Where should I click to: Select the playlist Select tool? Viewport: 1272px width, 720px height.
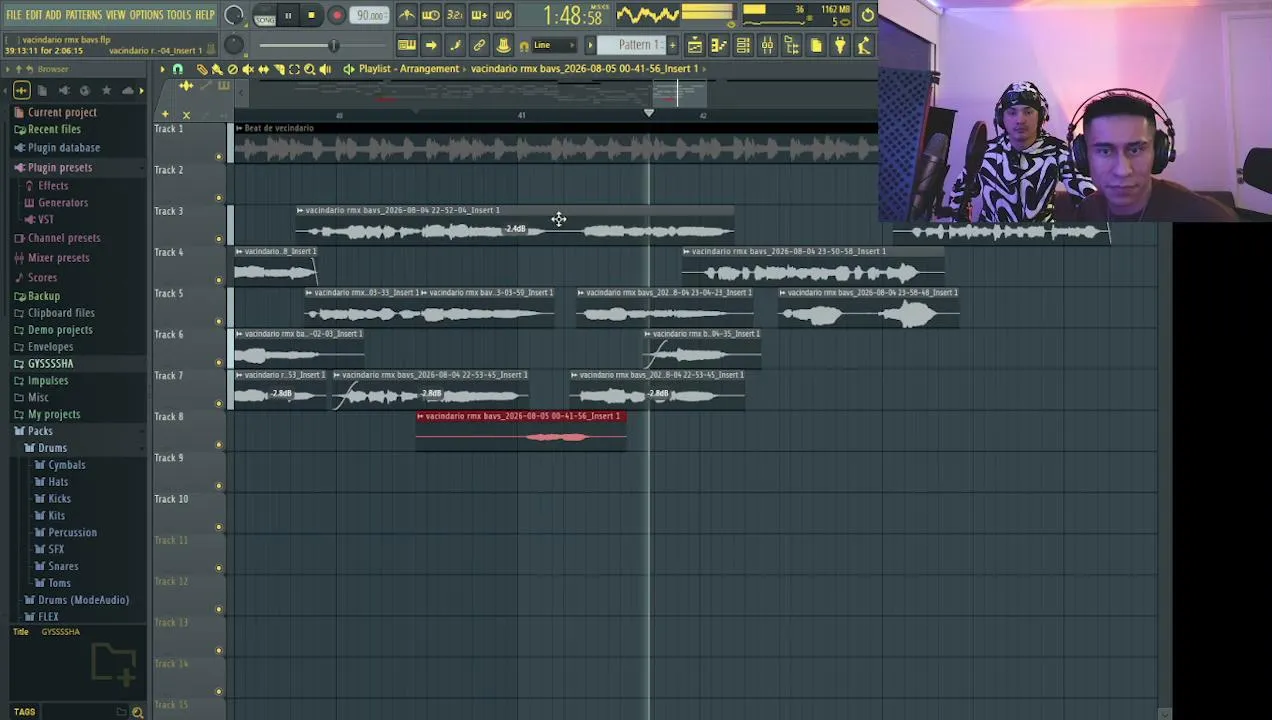click(294, 69)
